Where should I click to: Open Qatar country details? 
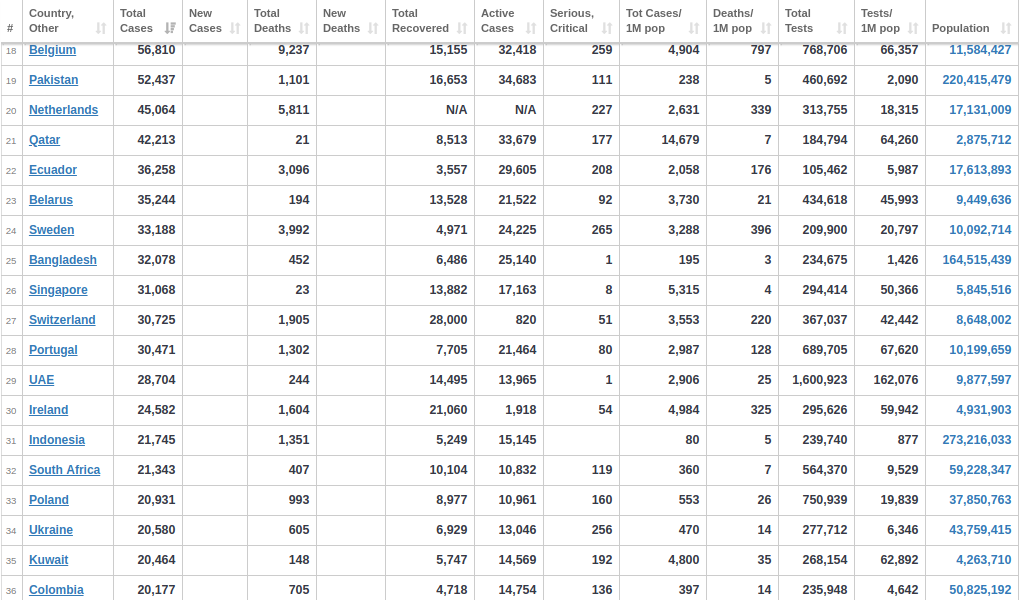click(x=44, y=140)
